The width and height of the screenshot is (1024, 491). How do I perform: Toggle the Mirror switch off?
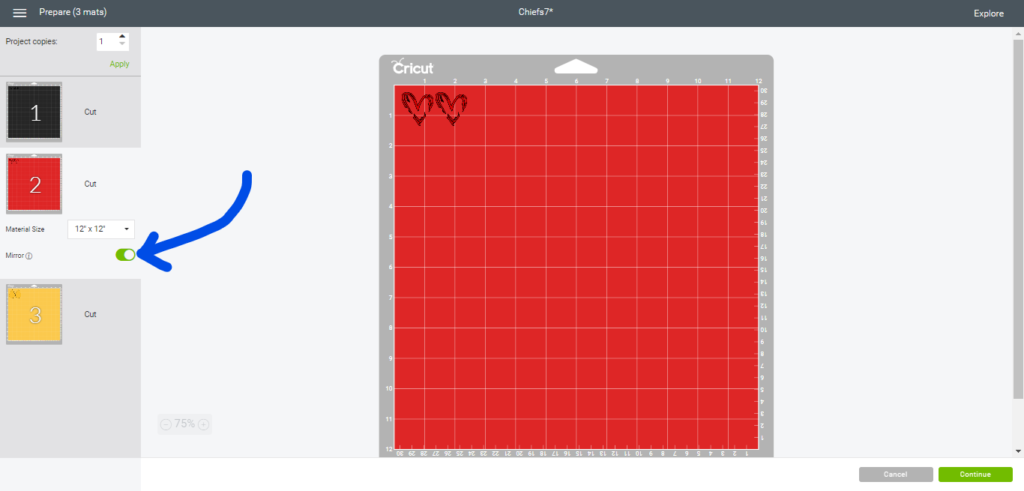tap(125, 255)
